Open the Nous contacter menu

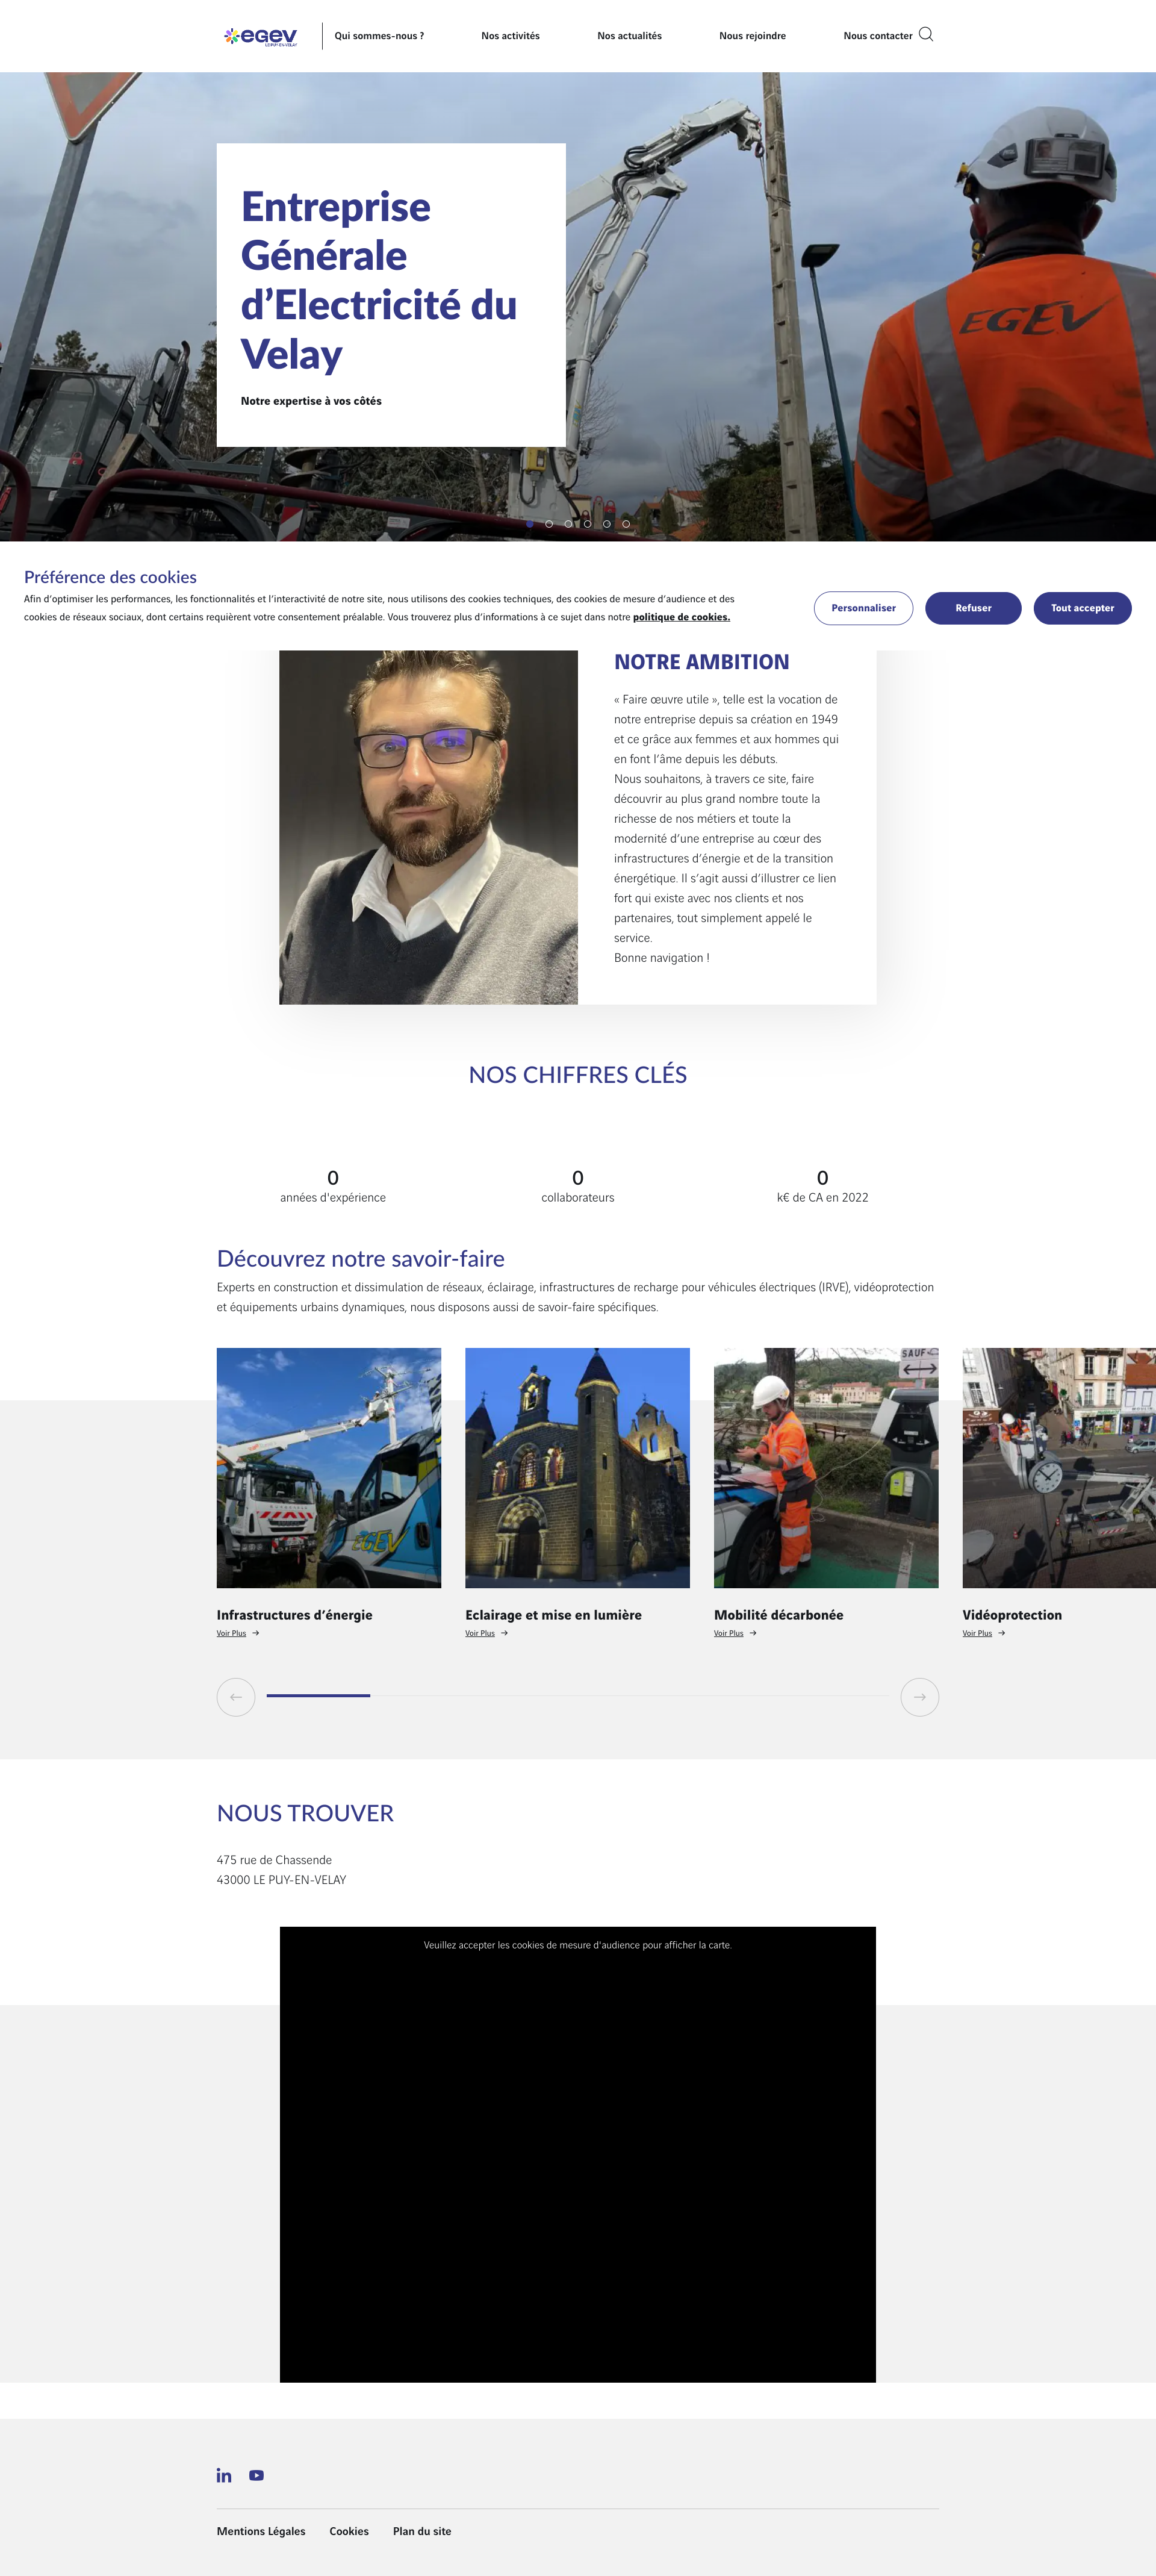tap(877, 36)
